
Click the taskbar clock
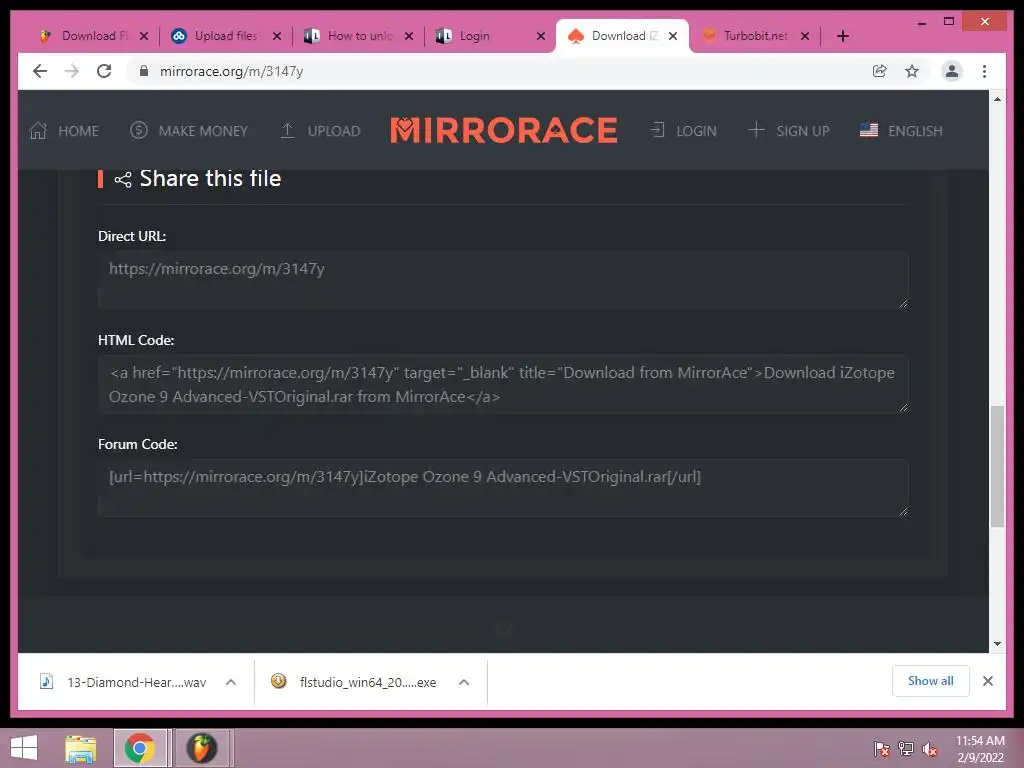[x=980, y=749]
